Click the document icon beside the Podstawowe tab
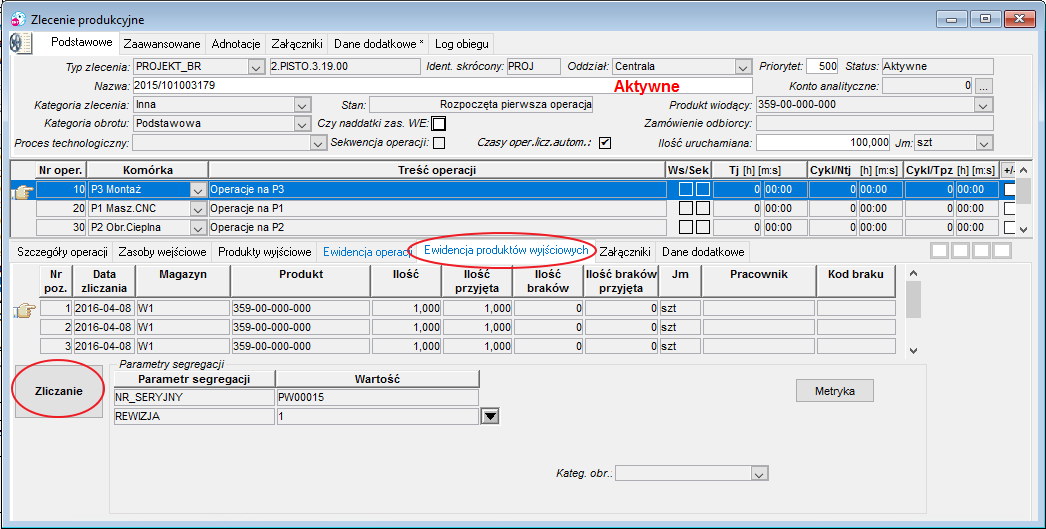 pos(21,43)
